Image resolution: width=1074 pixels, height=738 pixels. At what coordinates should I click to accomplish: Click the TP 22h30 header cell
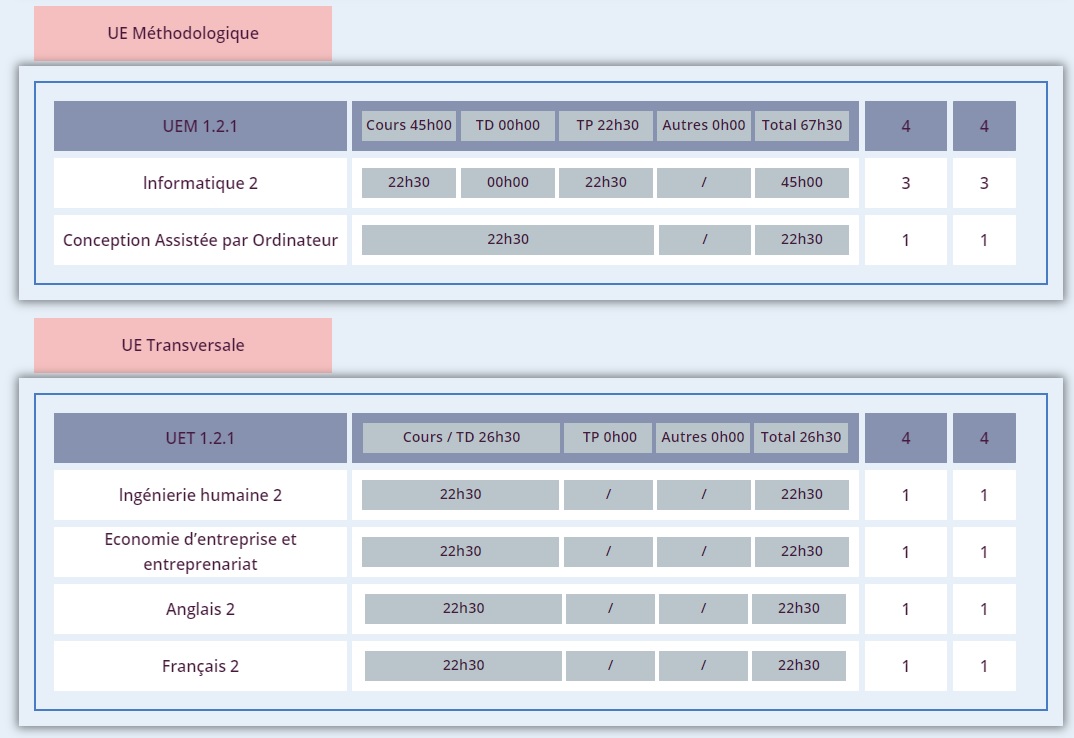606,125
